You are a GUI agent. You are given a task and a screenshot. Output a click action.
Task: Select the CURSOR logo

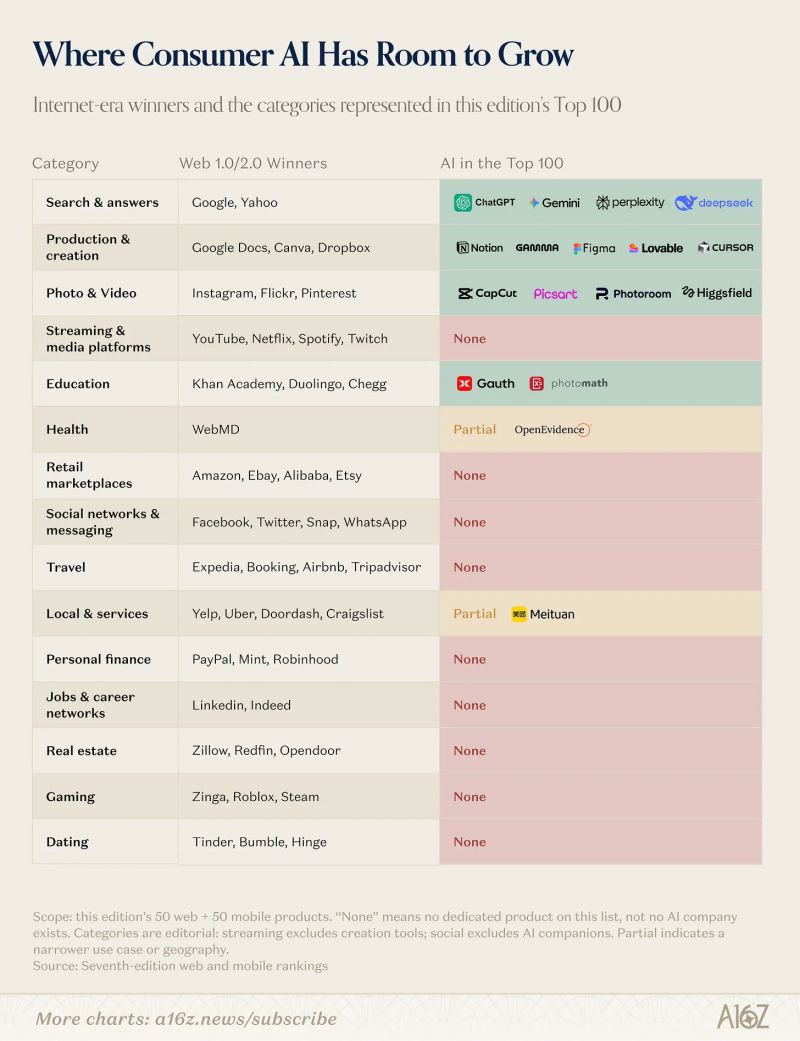(726, 248)
